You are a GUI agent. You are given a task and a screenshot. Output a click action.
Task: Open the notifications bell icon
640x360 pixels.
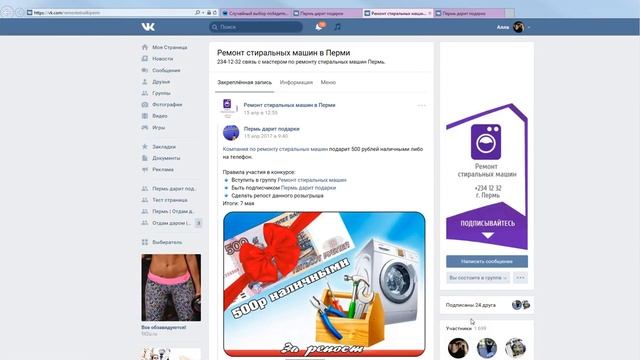click(x=319, y=27)
